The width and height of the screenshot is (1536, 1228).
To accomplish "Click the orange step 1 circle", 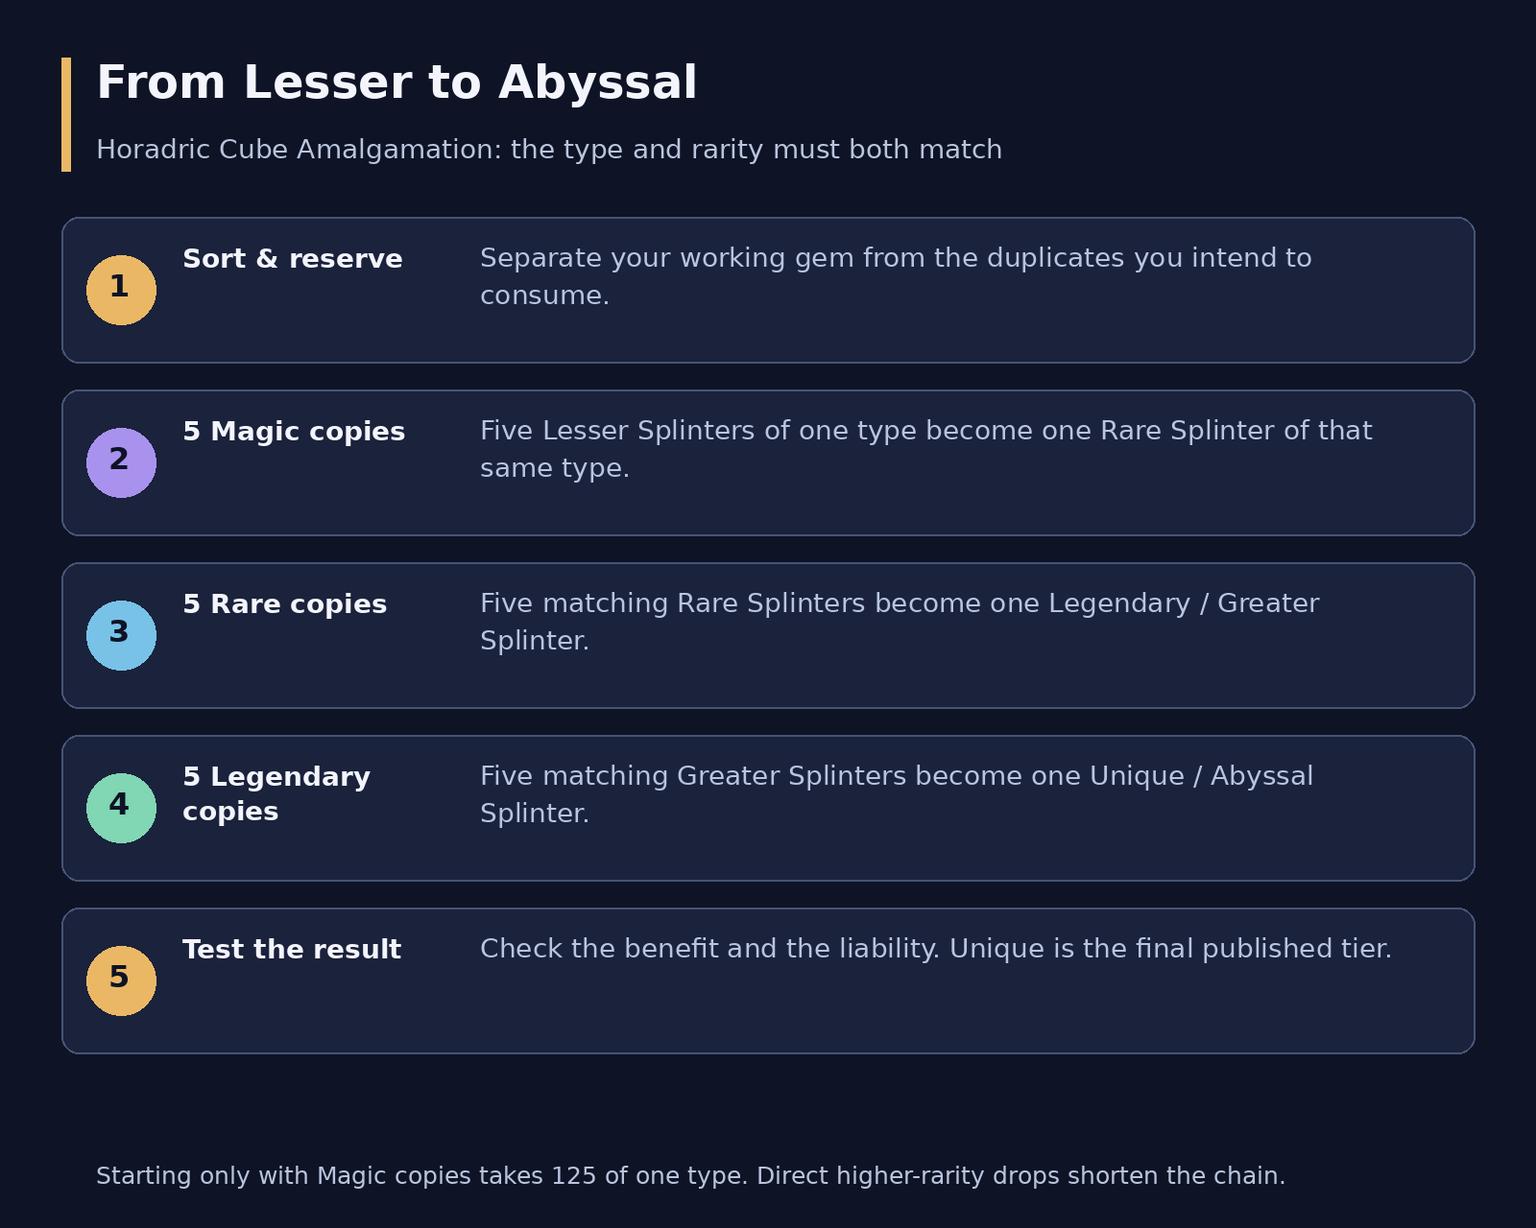I will tap(121, 290).
